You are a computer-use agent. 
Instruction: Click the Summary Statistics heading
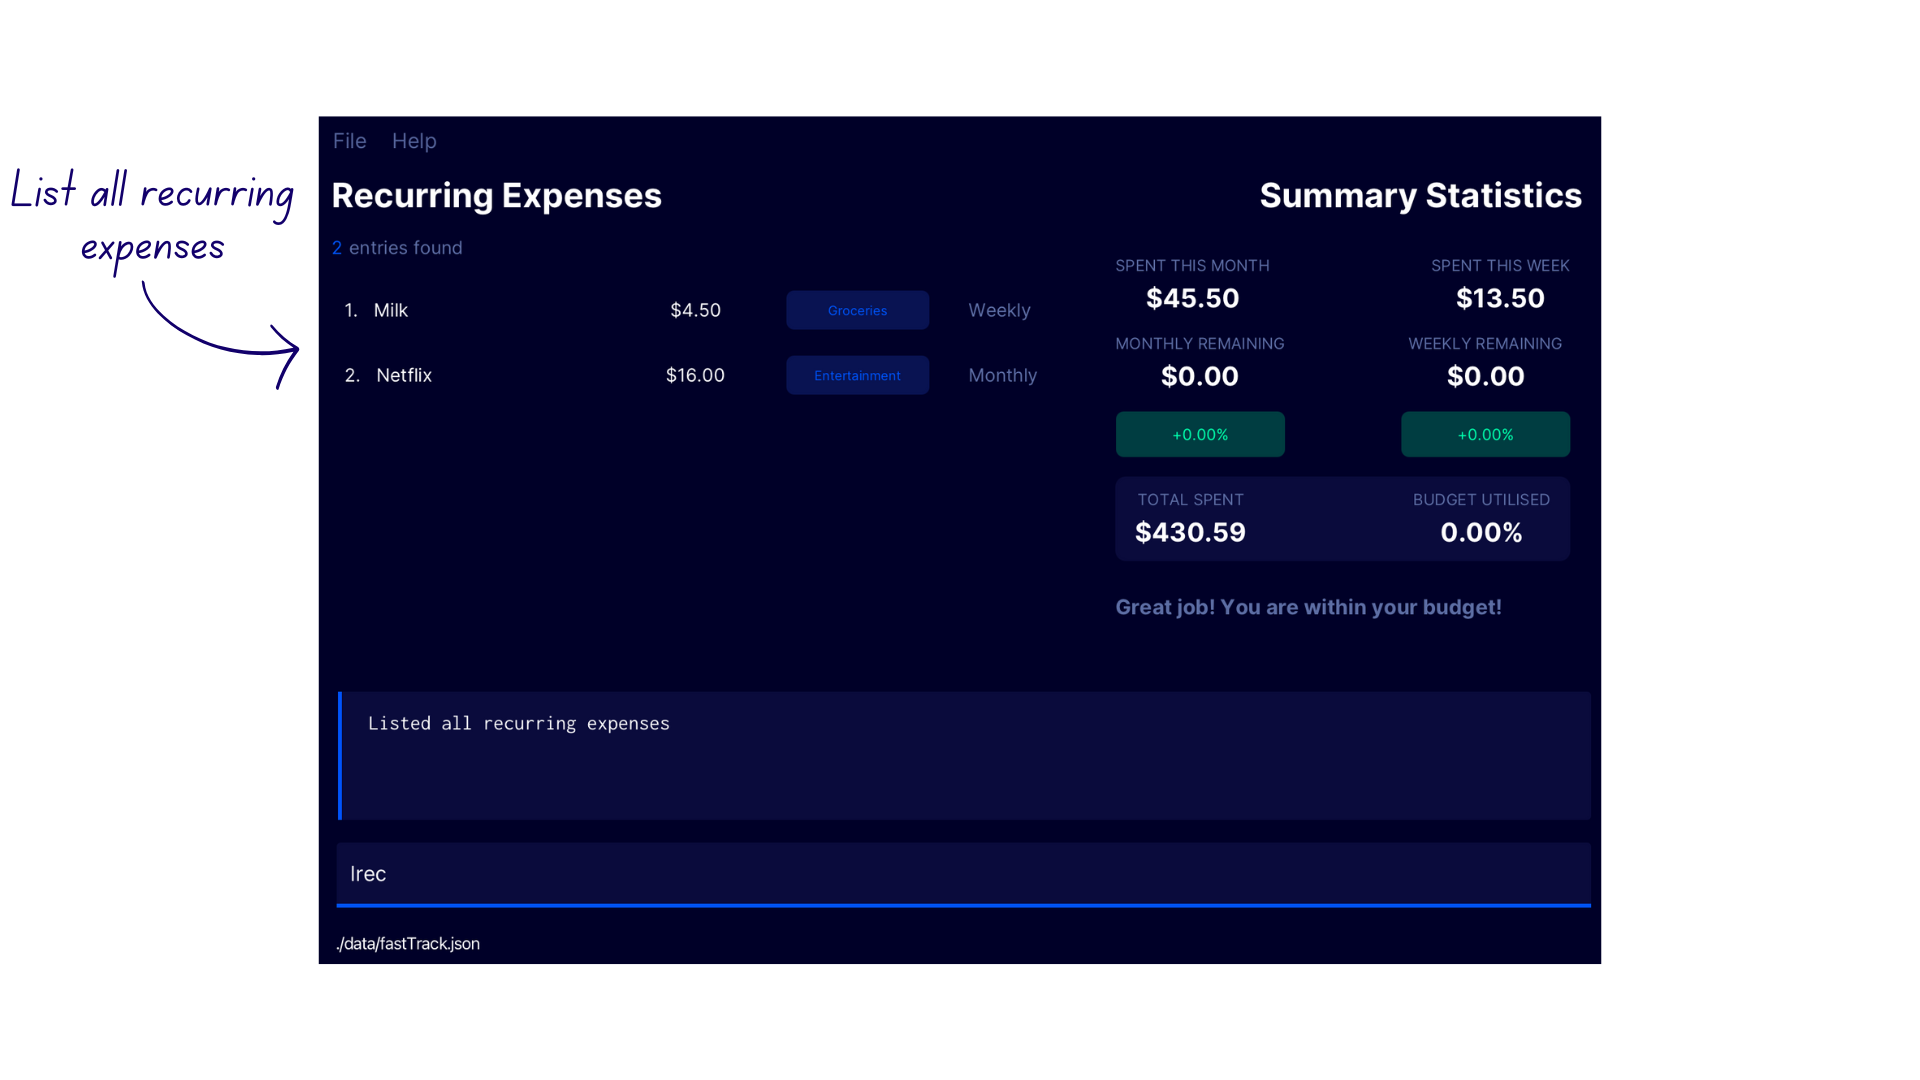[x=1420, y=195]
